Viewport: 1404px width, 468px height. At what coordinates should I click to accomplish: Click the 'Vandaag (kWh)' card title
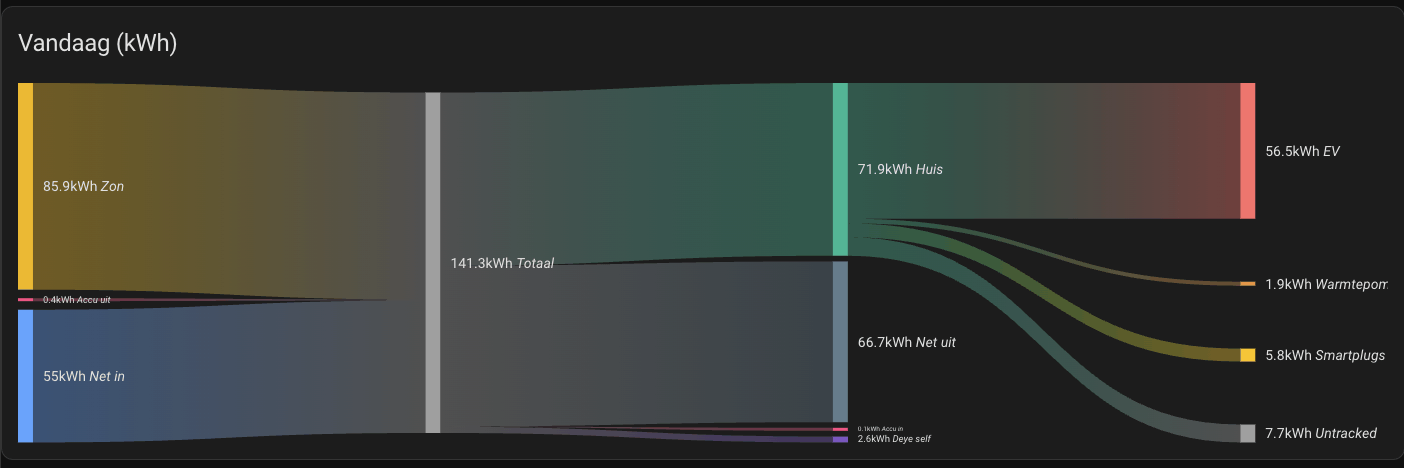click(x=97, y=44)
